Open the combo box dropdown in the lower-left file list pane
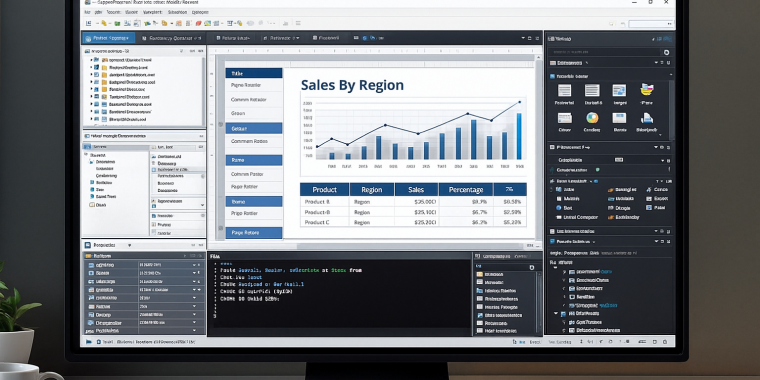Screen dimensions: 760x380 202,205
